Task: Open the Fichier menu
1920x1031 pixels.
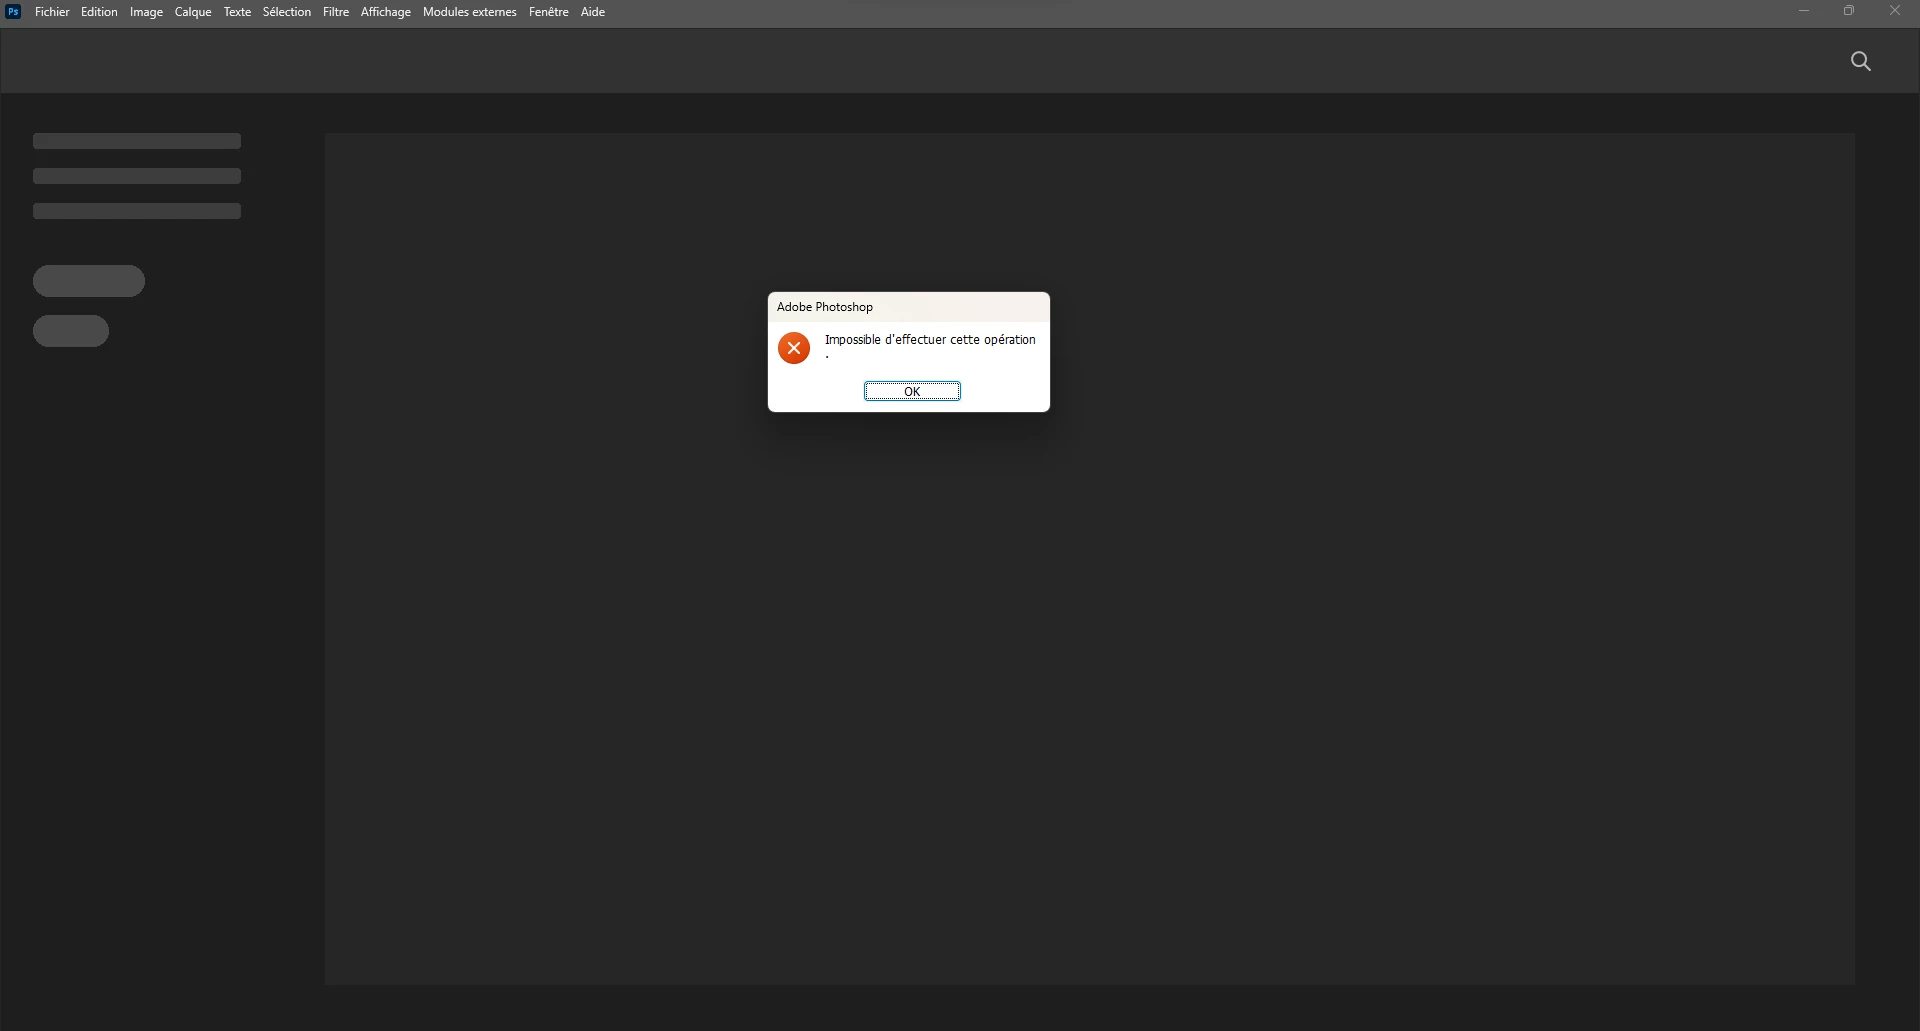Action: pos(52,12)
